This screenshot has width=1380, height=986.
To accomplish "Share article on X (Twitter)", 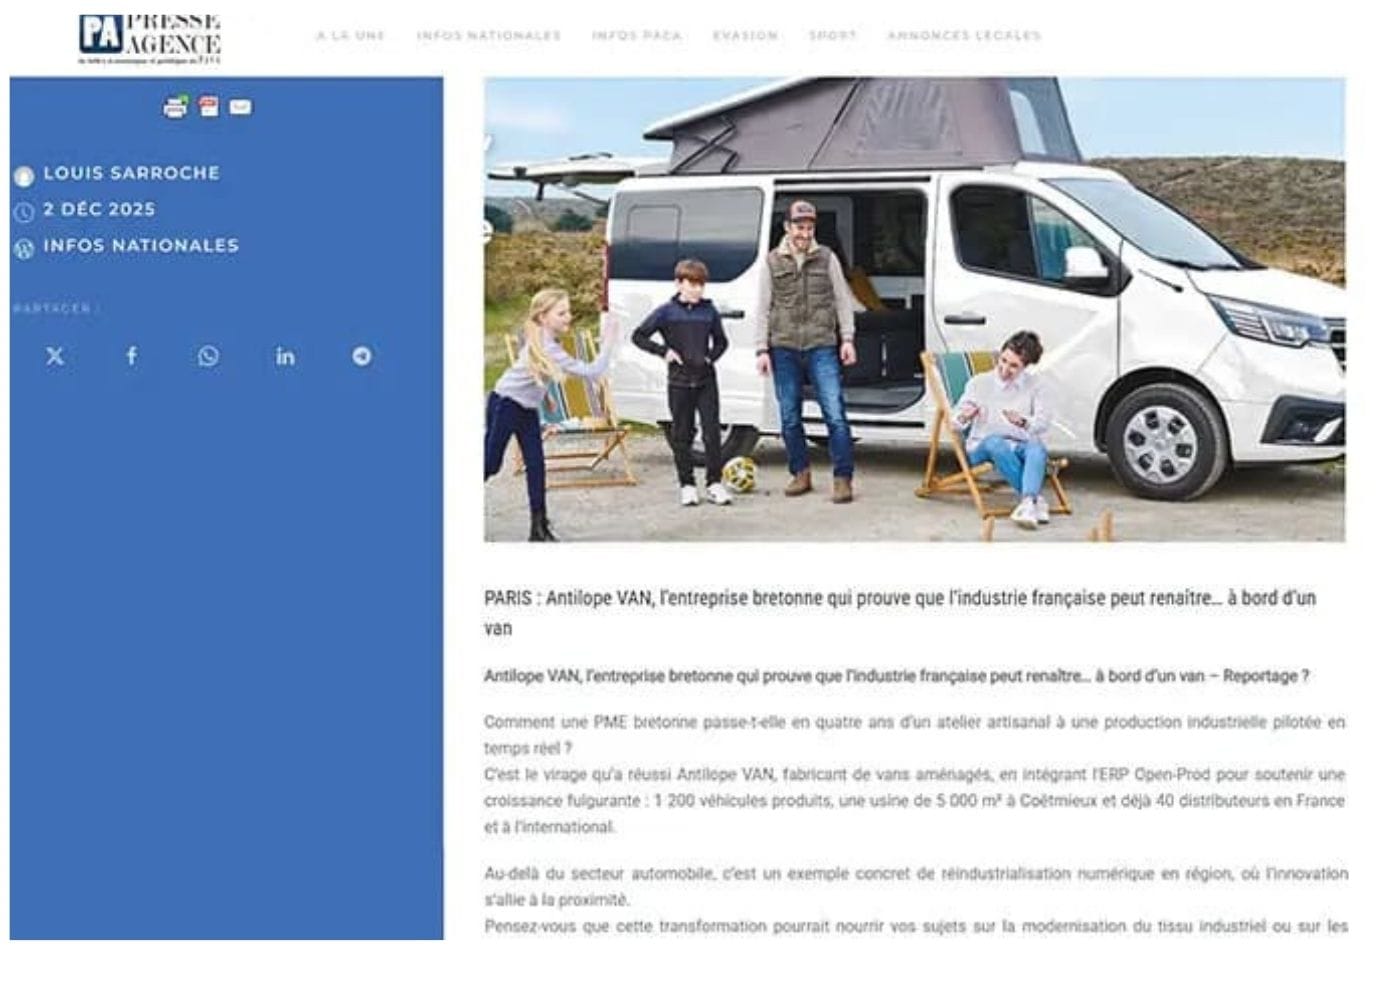I will [x=55, y=356].
